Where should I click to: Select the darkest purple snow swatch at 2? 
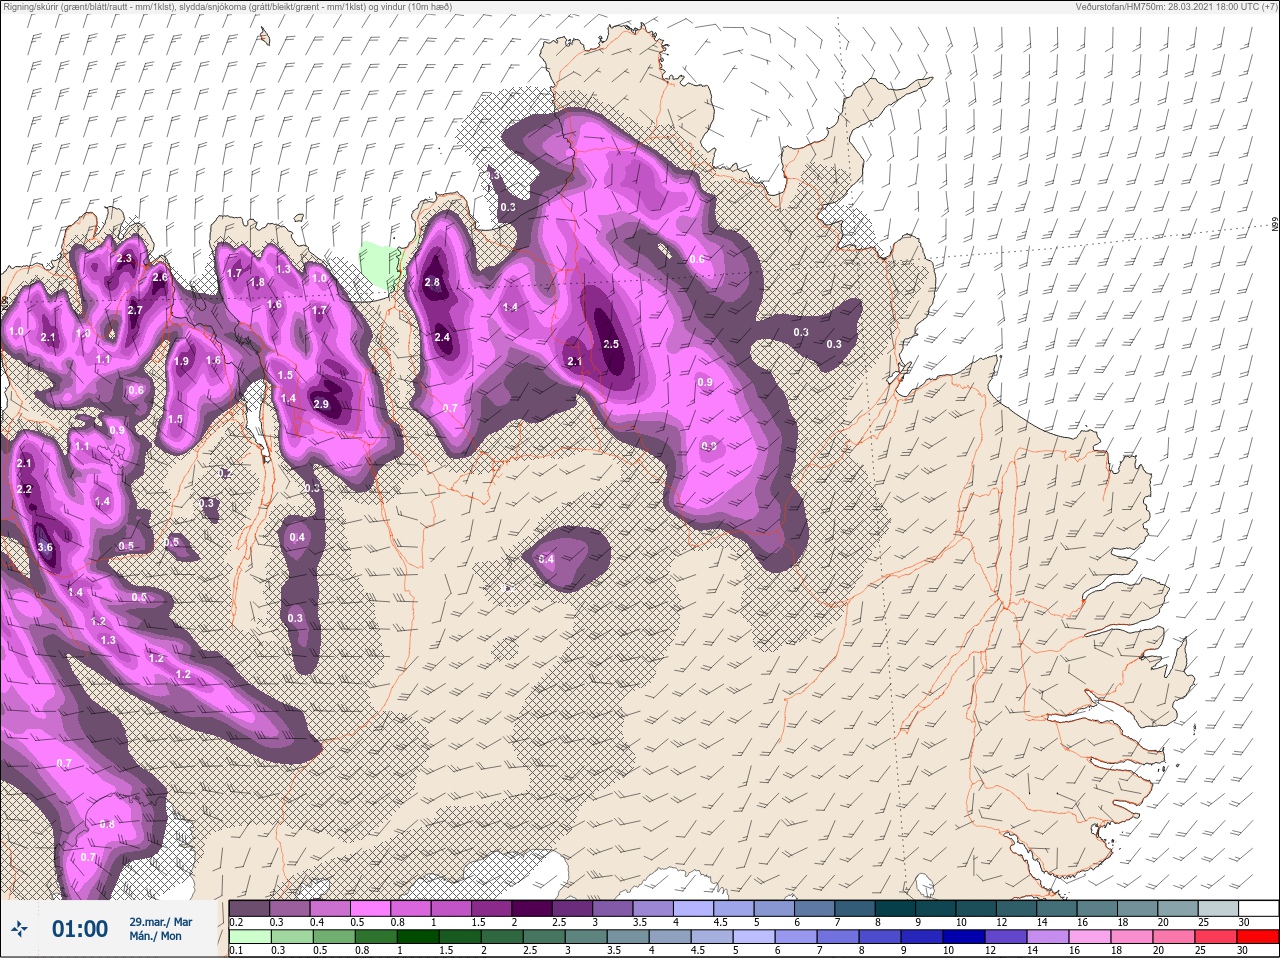[x=532, y=908]
